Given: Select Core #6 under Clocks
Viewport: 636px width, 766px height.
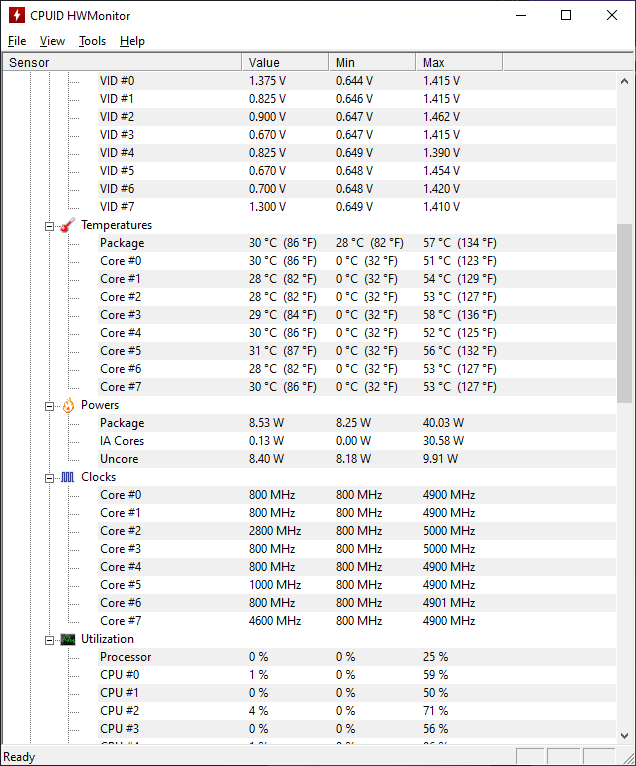Looking at the screenshot, I should (357, 603).
